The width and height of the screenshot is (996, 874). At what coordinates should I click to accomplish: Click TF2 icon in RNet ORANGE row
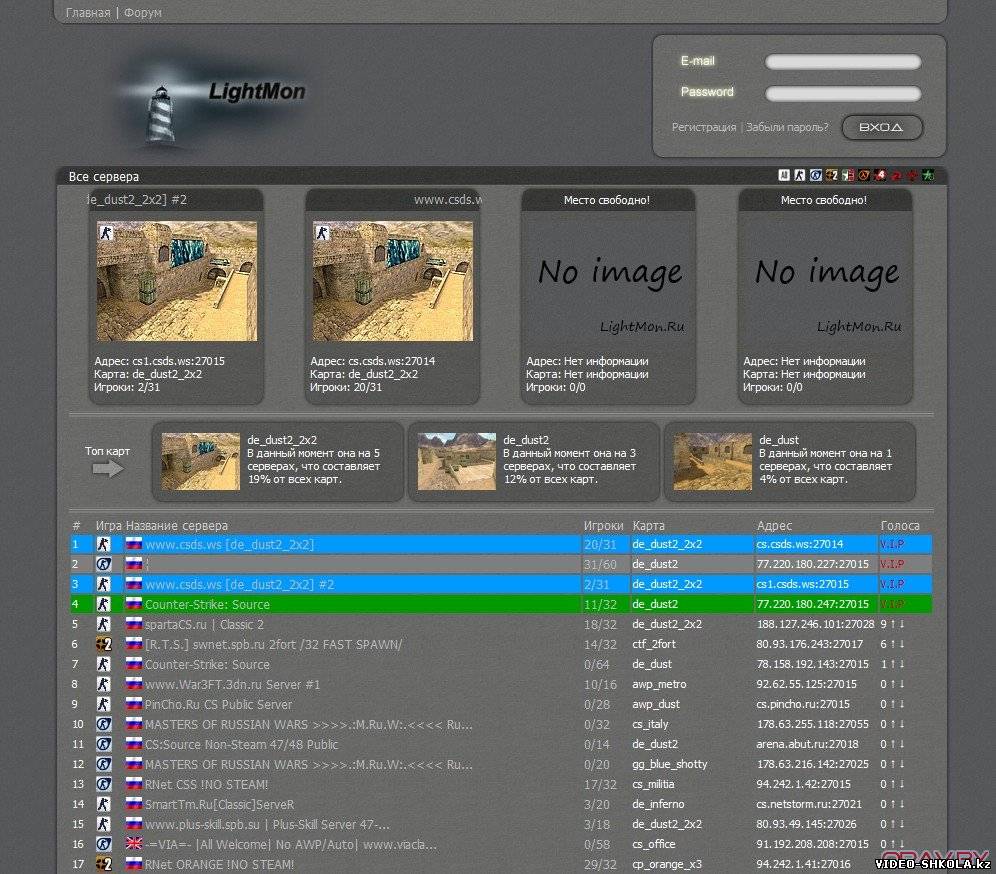(x=104, y=864)
